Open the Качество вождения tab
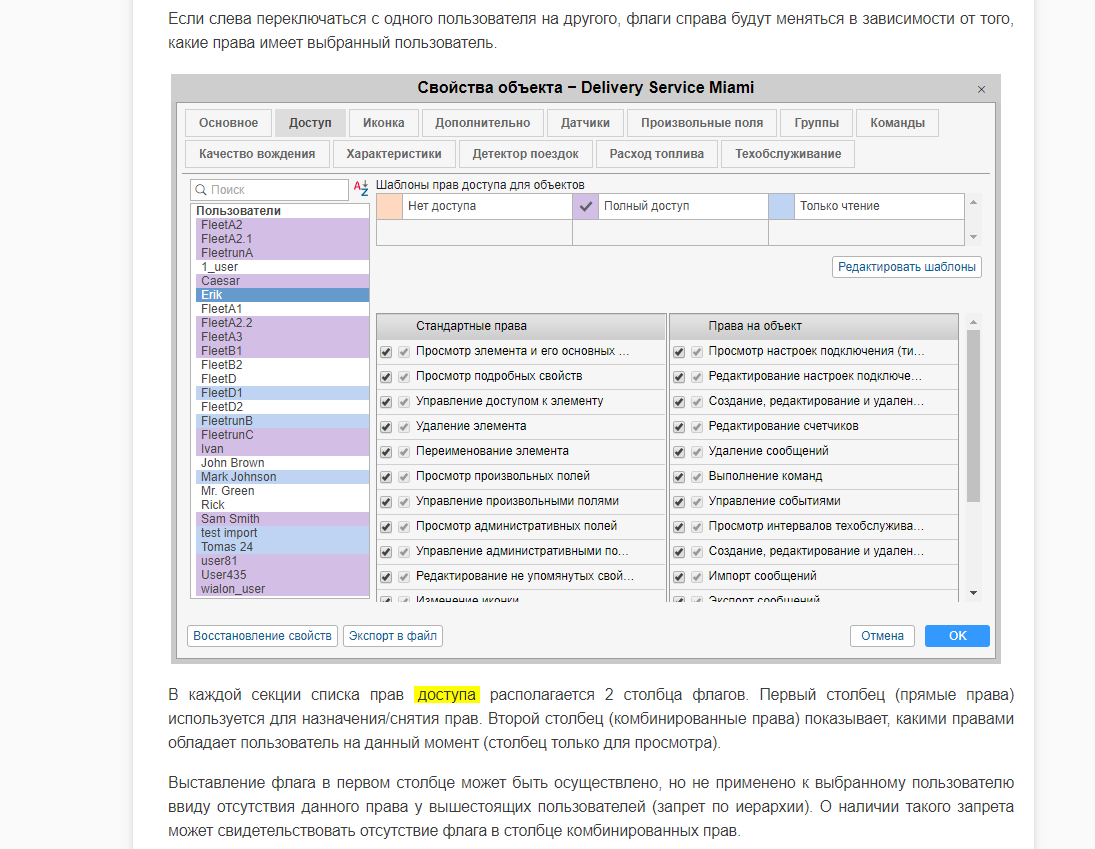The height and width of the screenshot is (849, 1095). point(257,154)
